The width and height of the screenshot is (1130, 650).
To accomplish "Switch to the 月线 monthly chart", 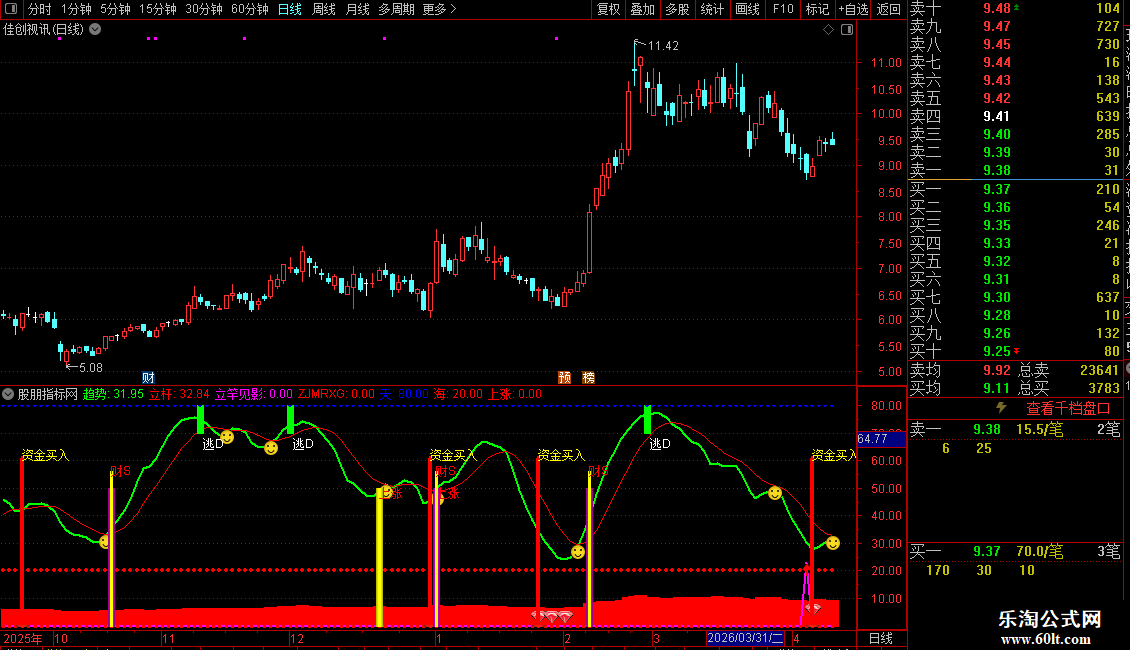I will 357,9.
